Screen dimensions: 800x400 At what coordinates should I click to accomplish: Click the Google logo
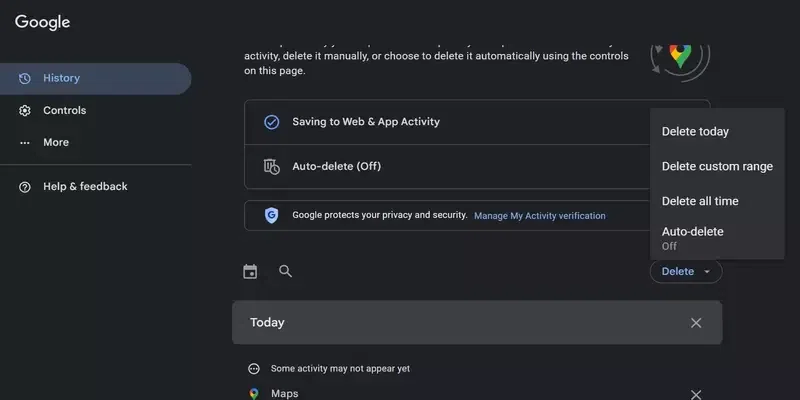point(42,22)
